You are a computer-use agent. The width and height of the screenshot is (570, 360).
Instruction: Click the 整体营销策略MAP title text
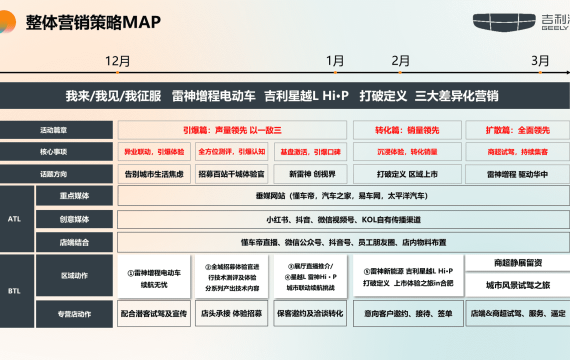coord(93,22)
